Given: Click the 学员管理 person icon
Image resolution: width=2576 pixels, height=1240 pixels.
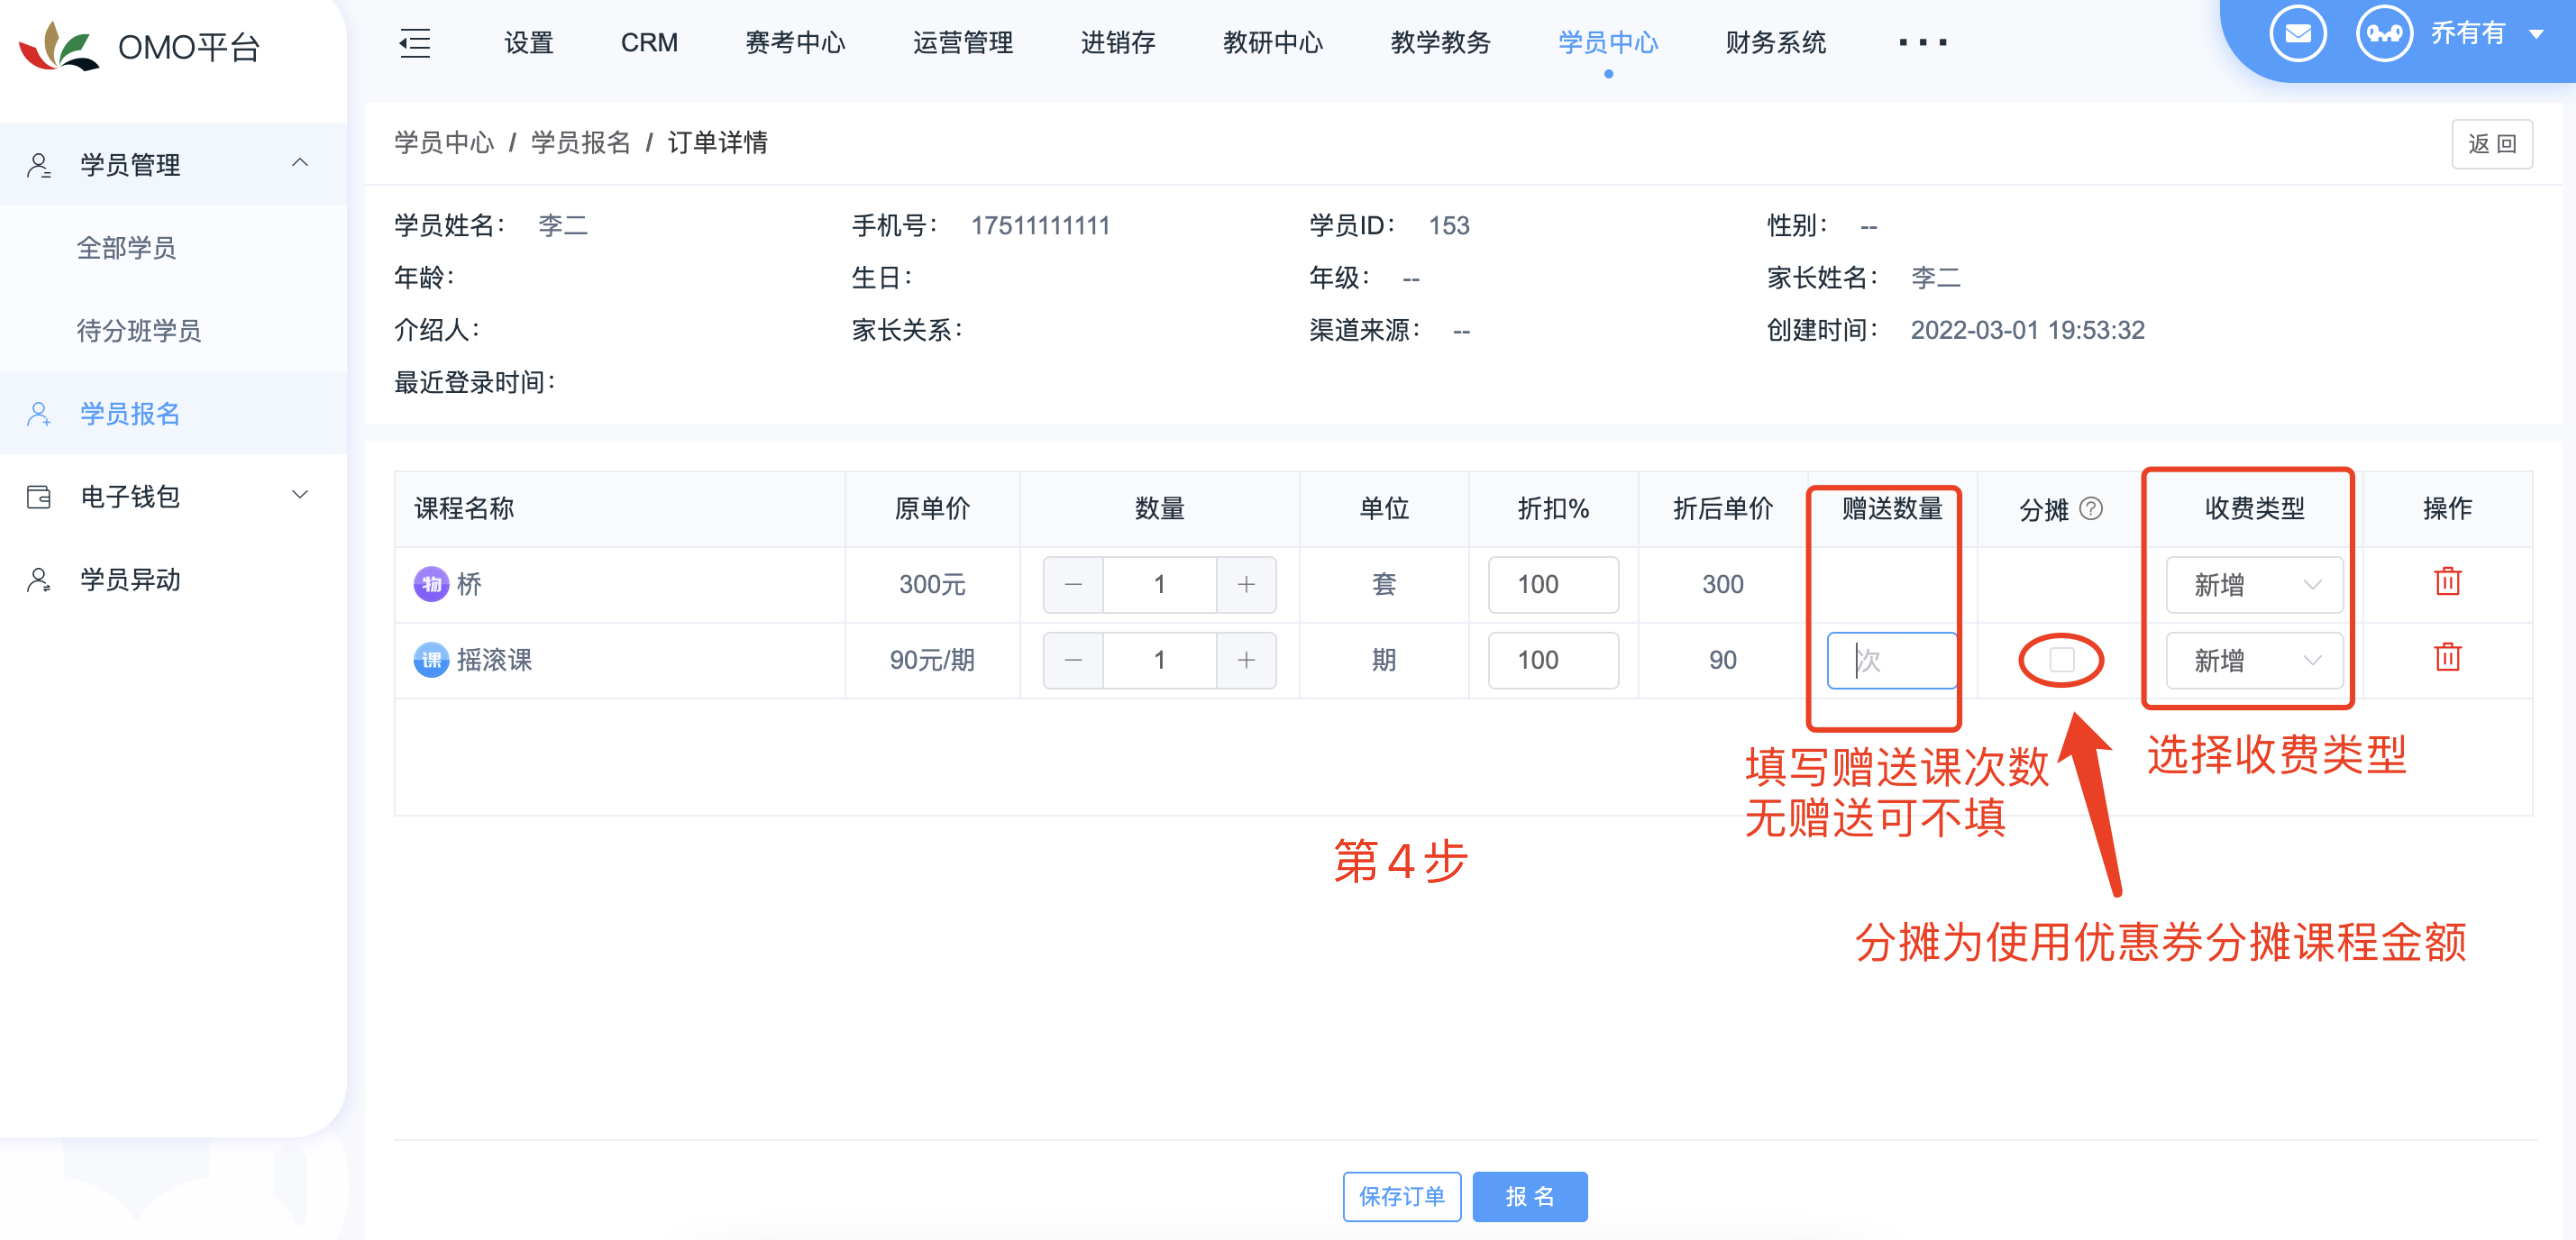Looking at the screenshot, I should pos(39,165).
